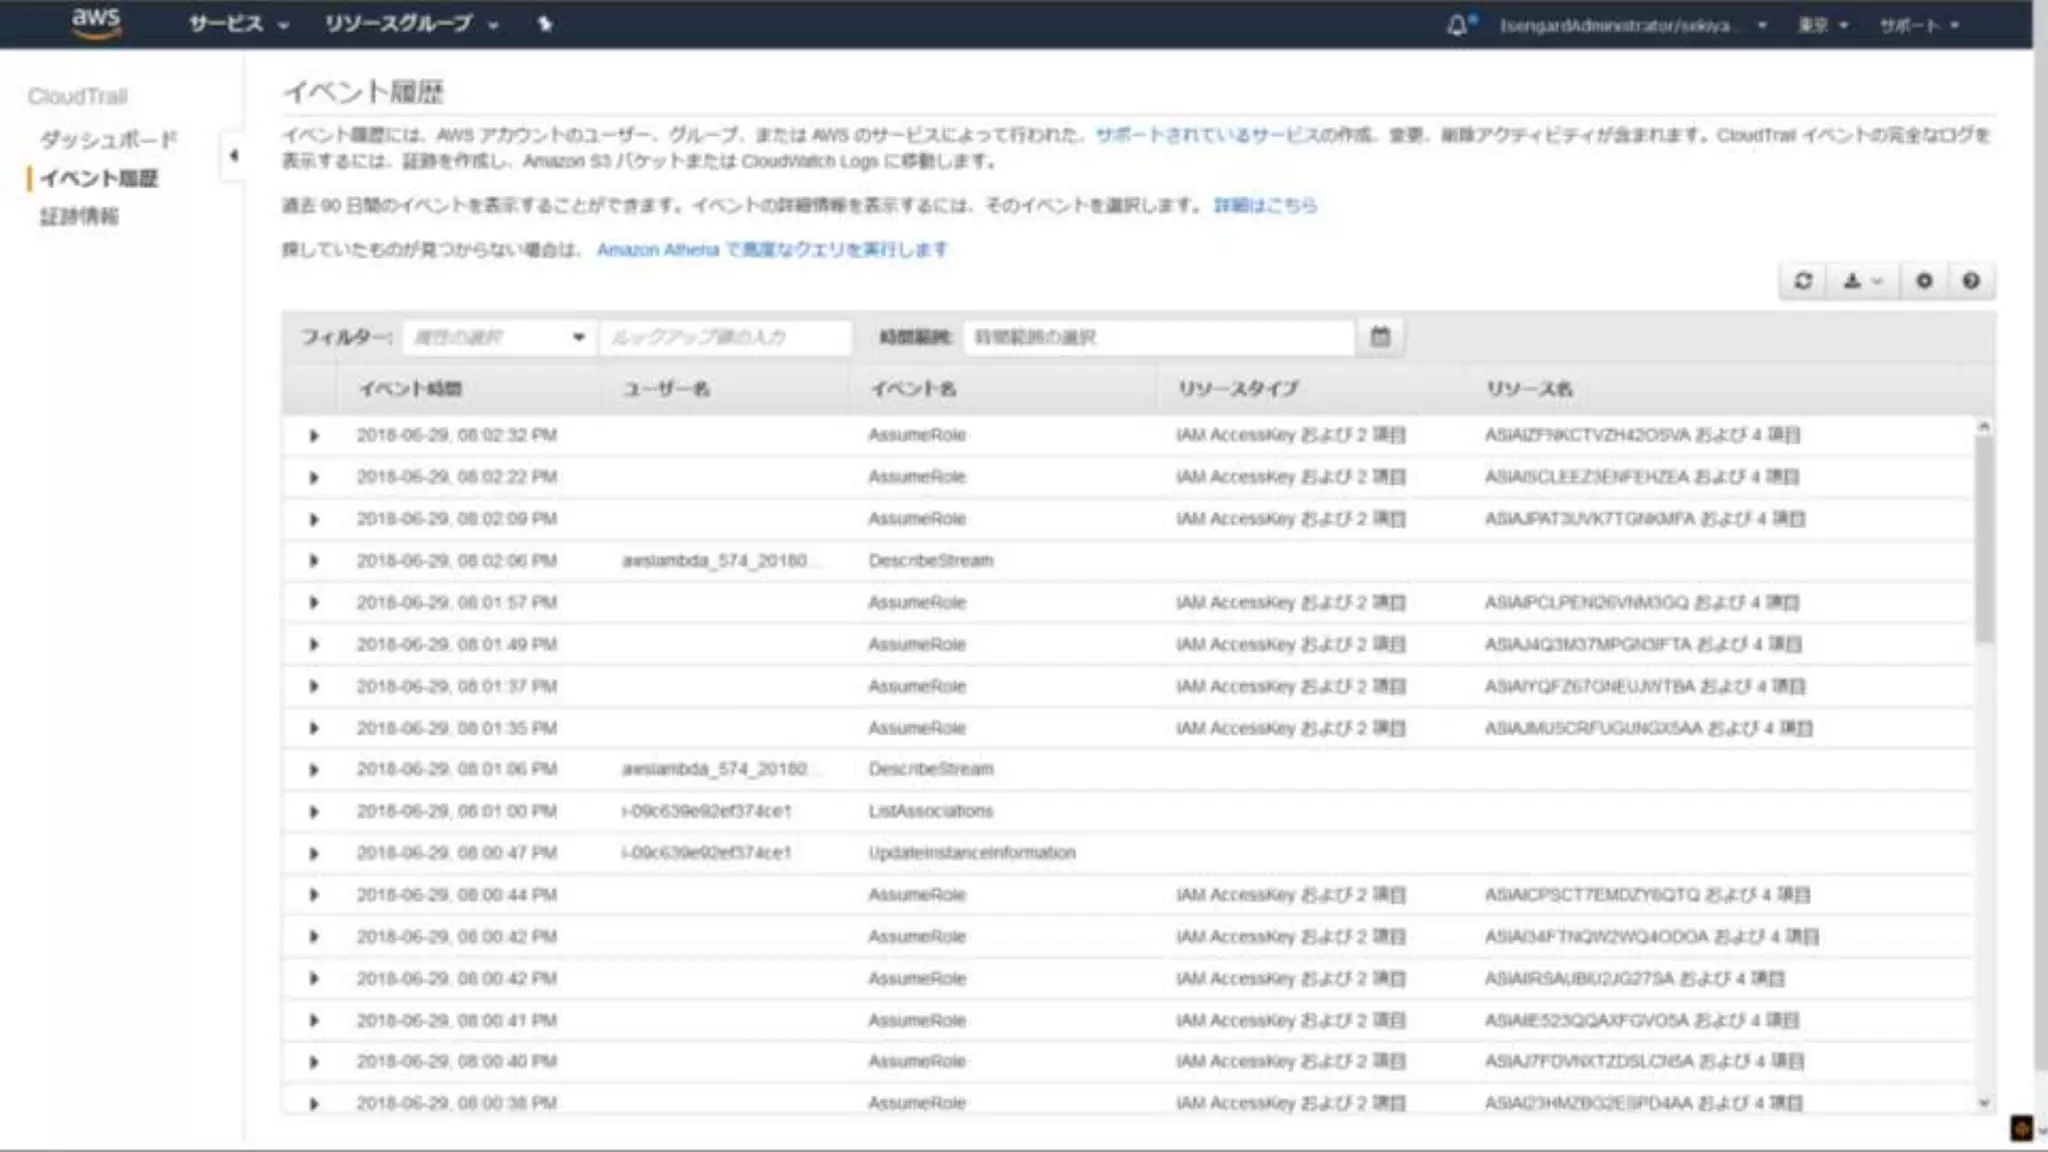Click the time range input field
The image size is (2048, 1152).
pyautogui.click(x=1158, y=337)
